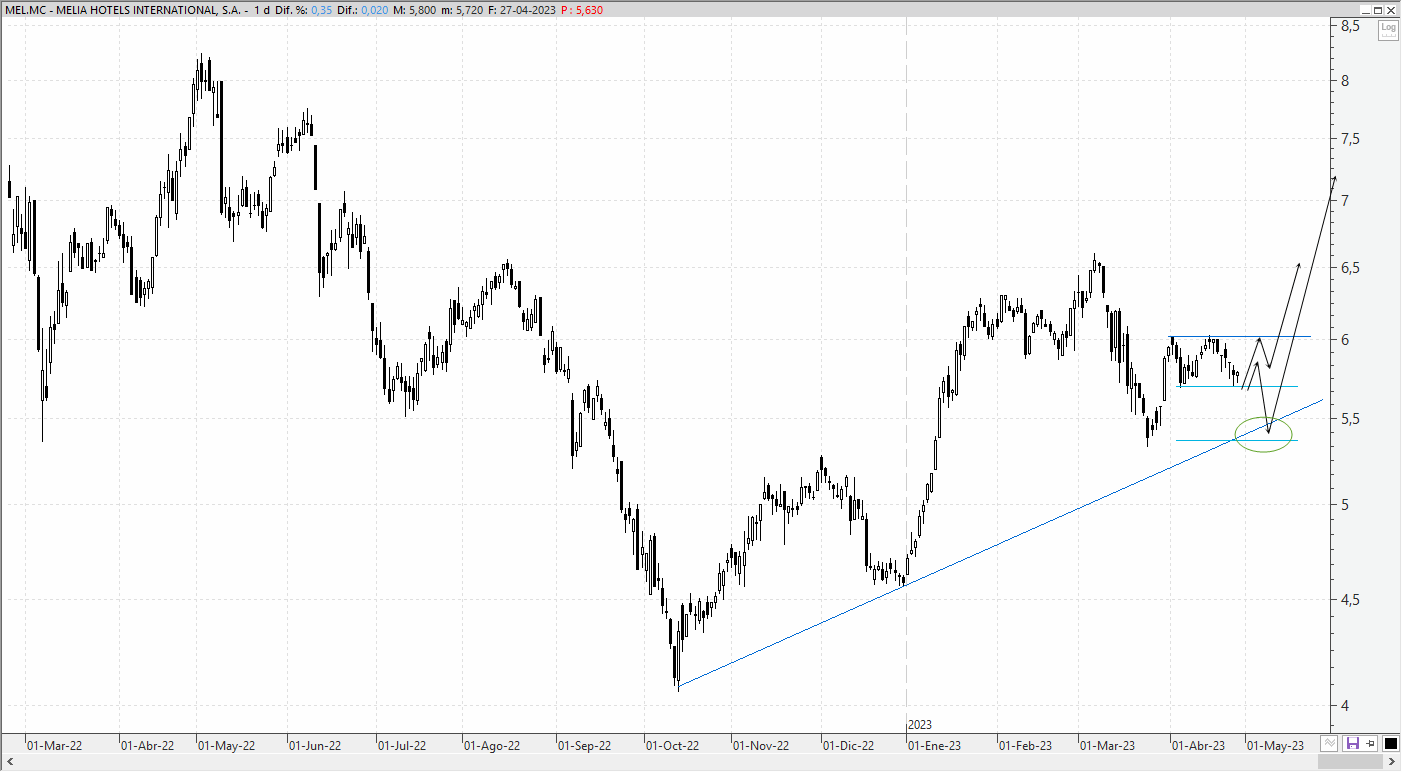Click the double-chevron collapse icon
Image resolution: width=1402 pixels, height=772 pixels.
pos(1329,743)
